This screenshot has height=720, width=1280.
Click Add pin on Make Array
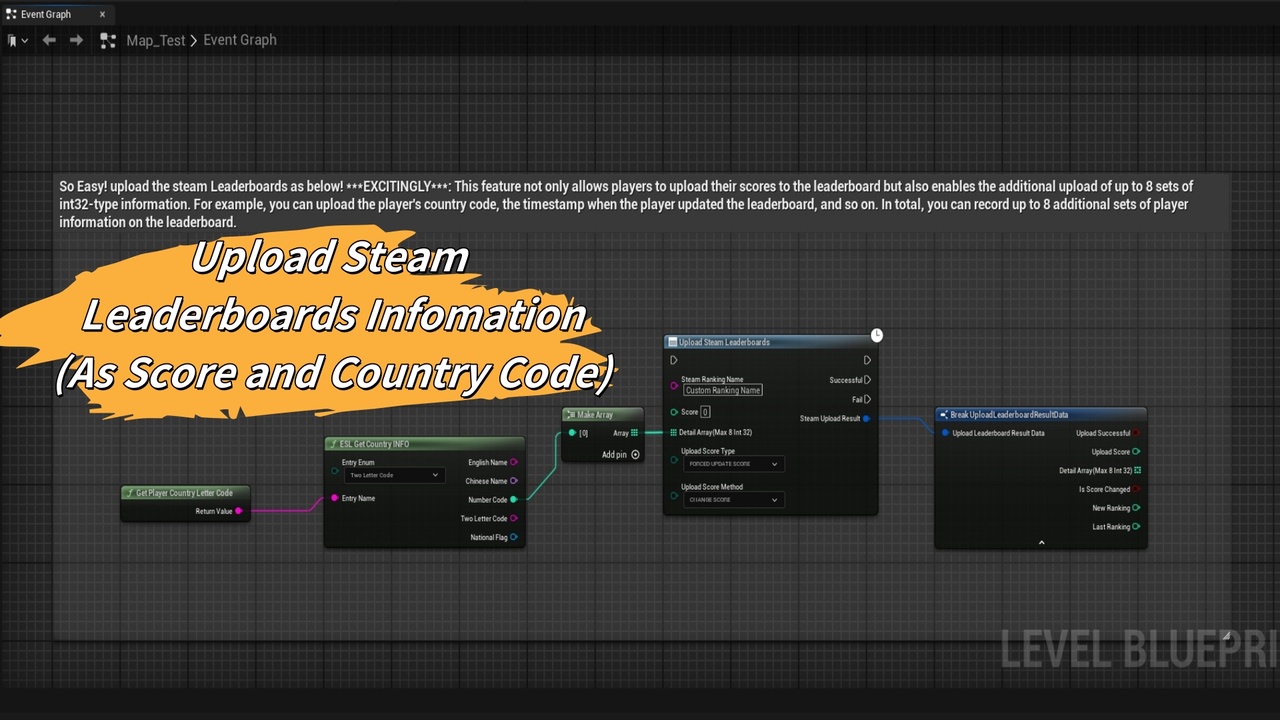pyautogui.click(x=621, y=454)
